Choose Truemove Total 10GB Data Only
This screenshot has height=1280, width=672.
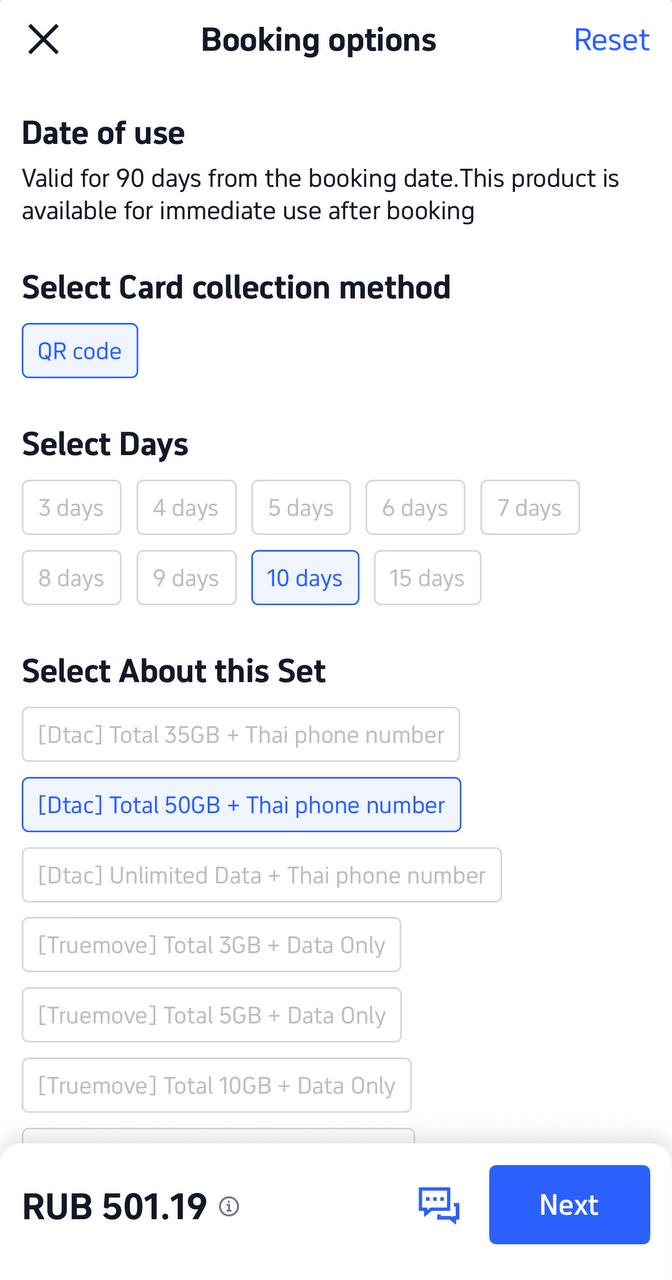[x=216, y=1085]
